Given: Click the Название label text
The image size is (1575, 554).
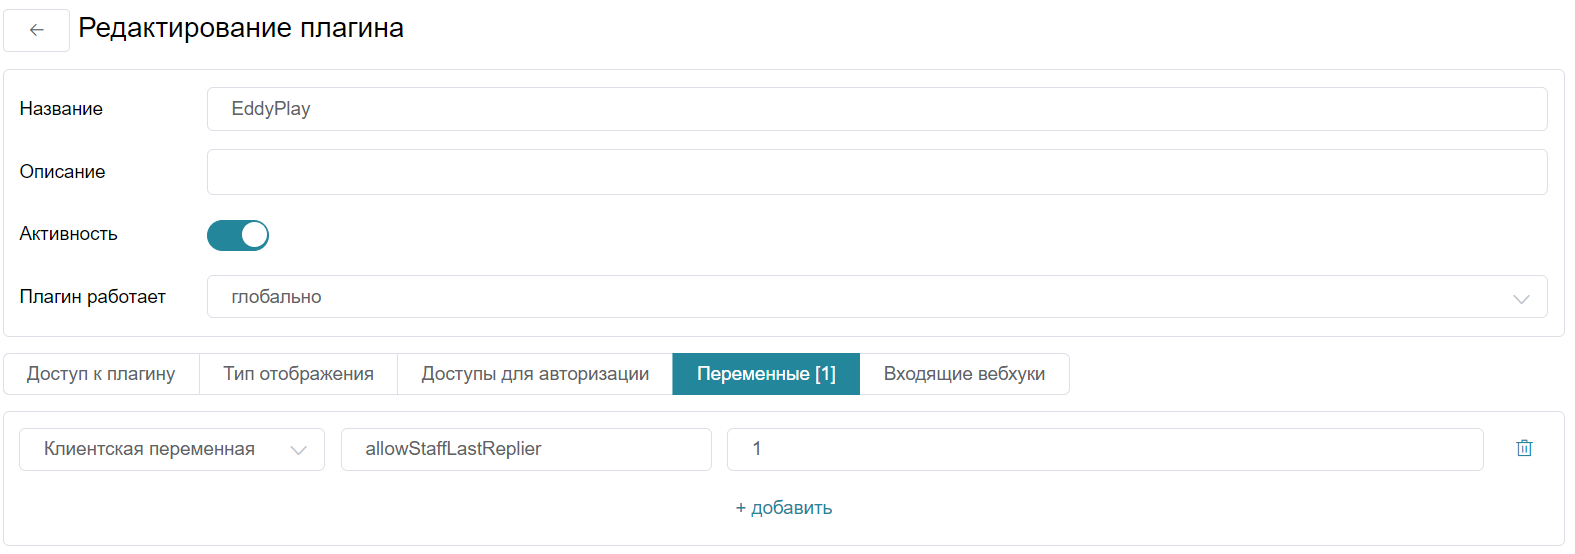Looking at the screenshot, I should pos(61,109).
